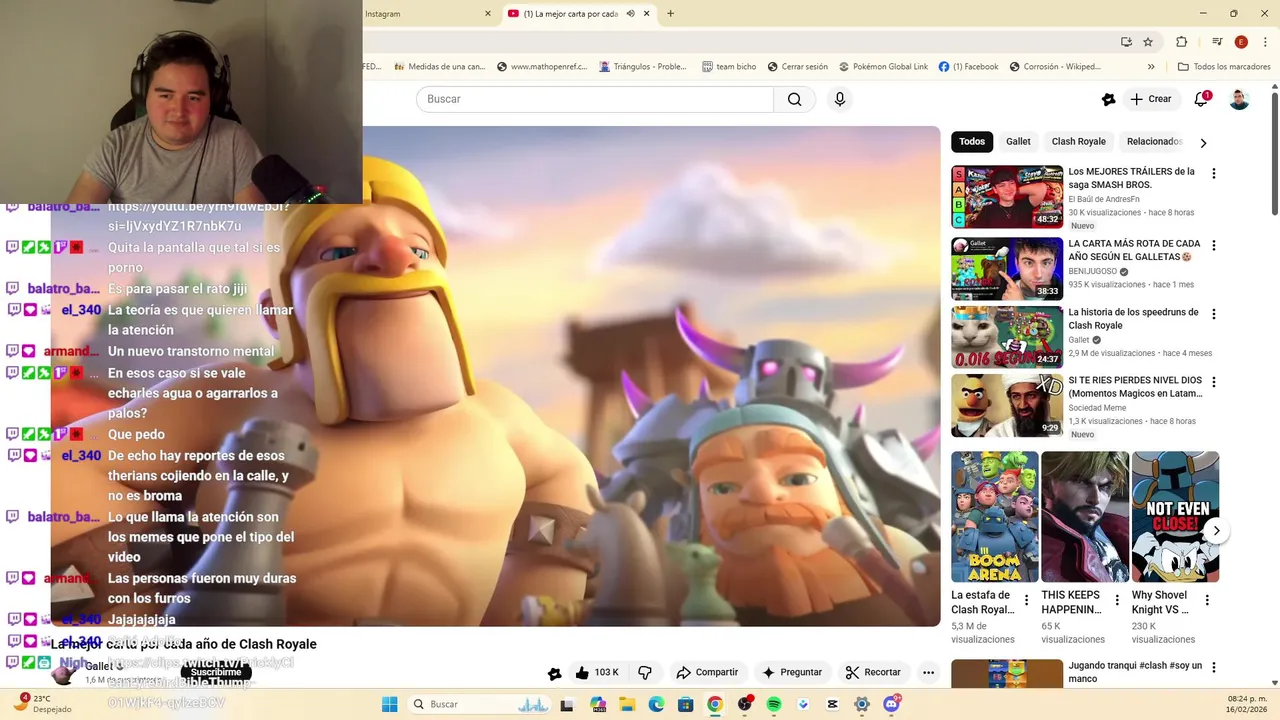Options for La historia de los speedruns video

click(x=1214, y=314)
